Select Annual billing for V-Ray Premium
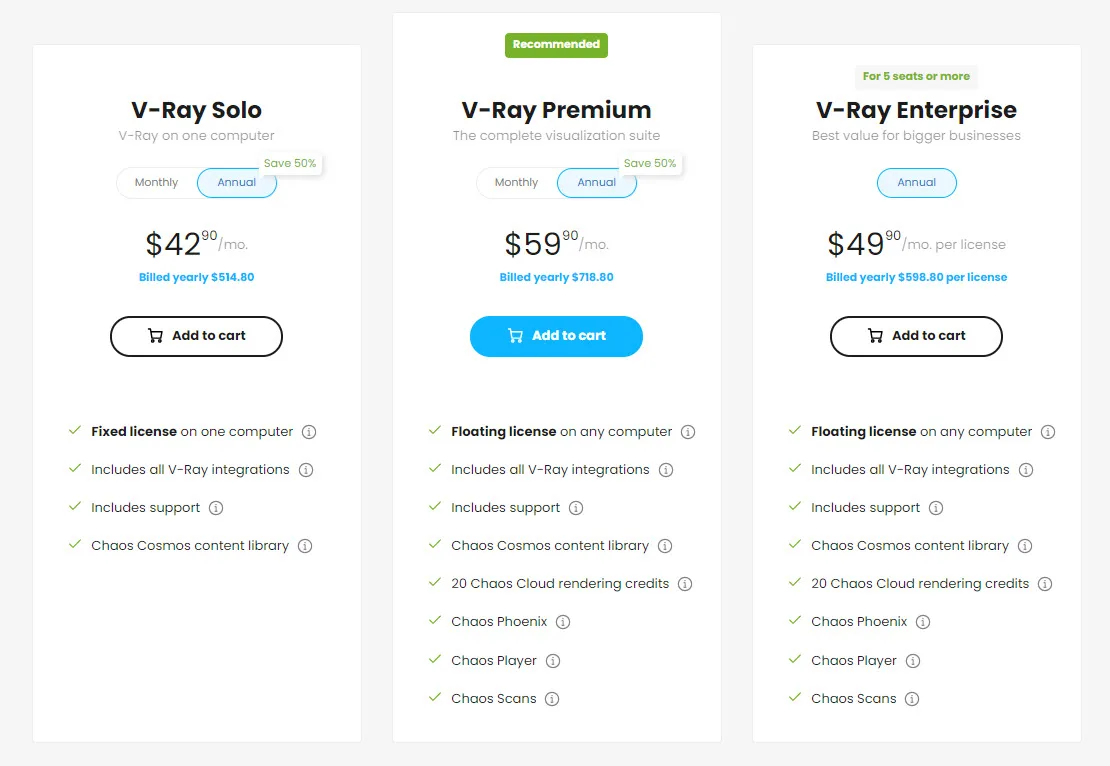1110x766 pixels. 597,182
